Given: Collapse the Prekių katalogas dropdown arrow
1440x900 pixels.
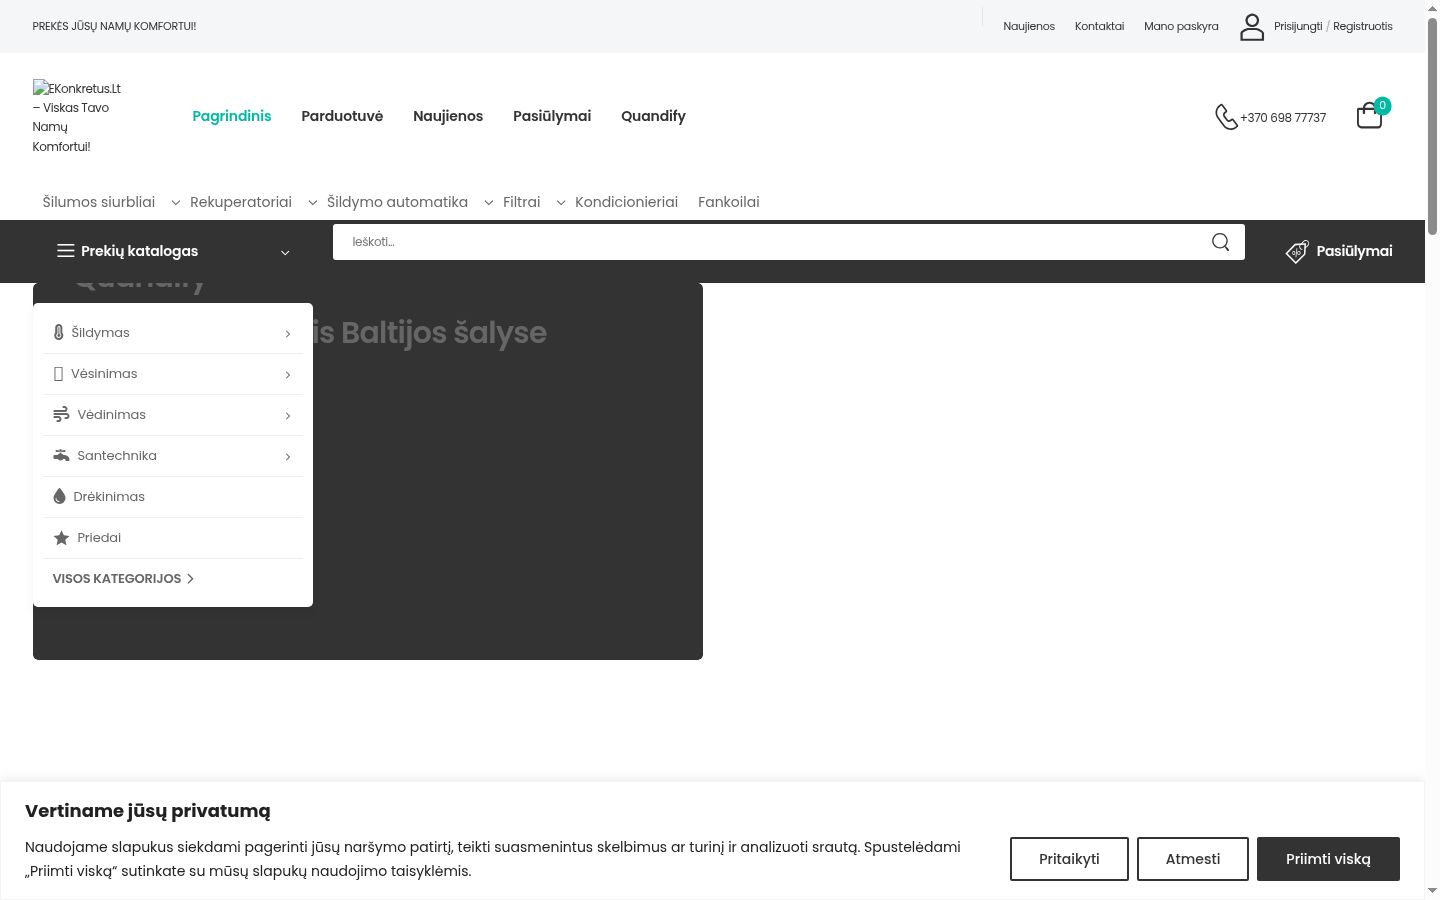Looking at the screenshot, I should coord(285,253).
